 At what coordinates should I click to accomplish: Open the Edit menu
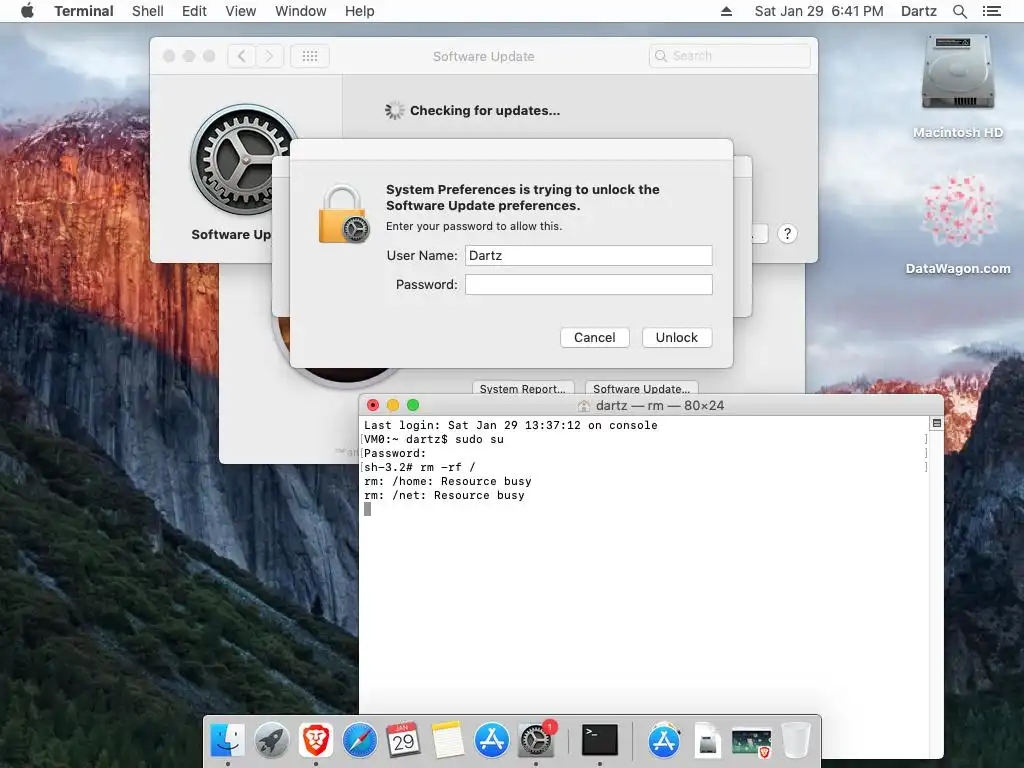click(x=194, y=11)
